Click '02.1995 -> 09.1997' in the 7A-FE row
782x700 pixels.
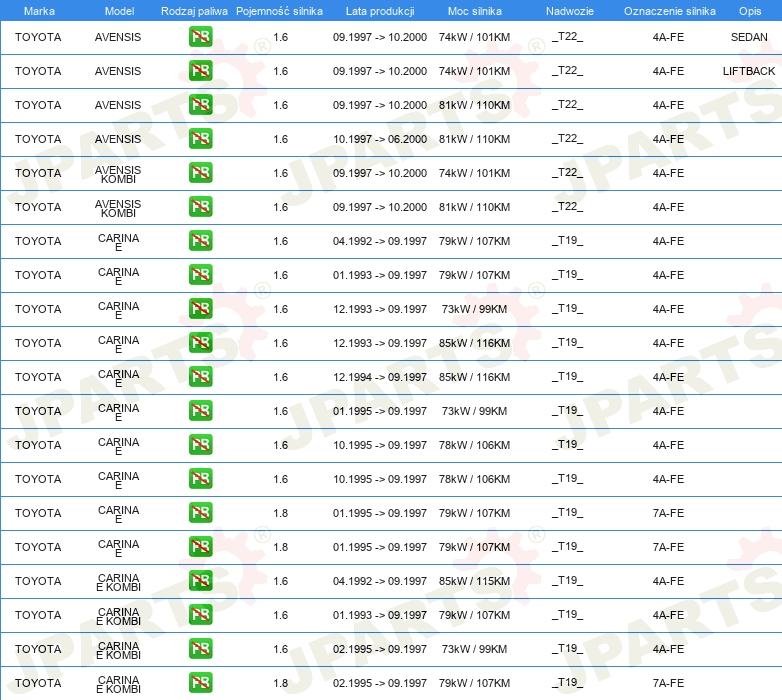tap(380, 683)
